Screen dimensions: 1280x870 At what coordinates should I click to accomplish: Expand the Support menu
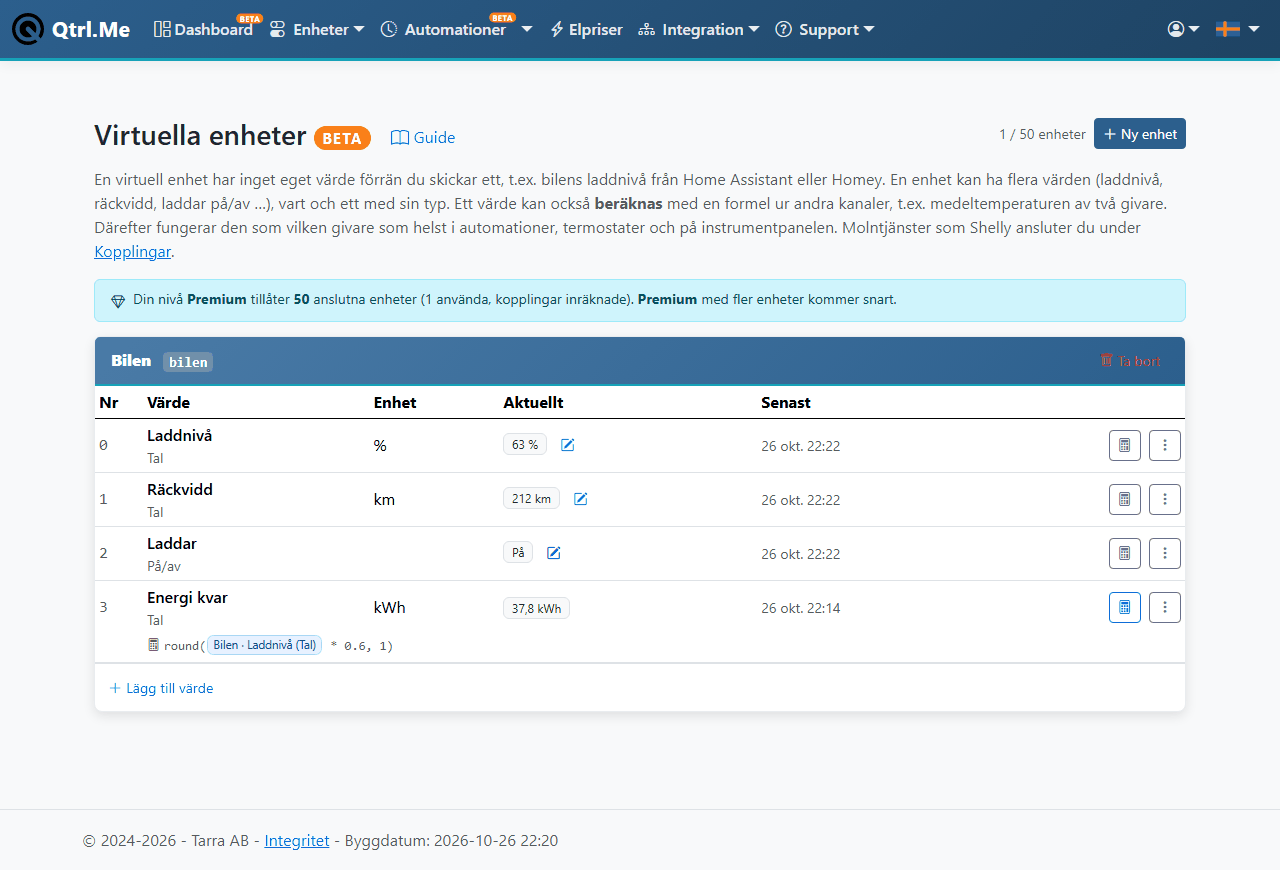825,30
